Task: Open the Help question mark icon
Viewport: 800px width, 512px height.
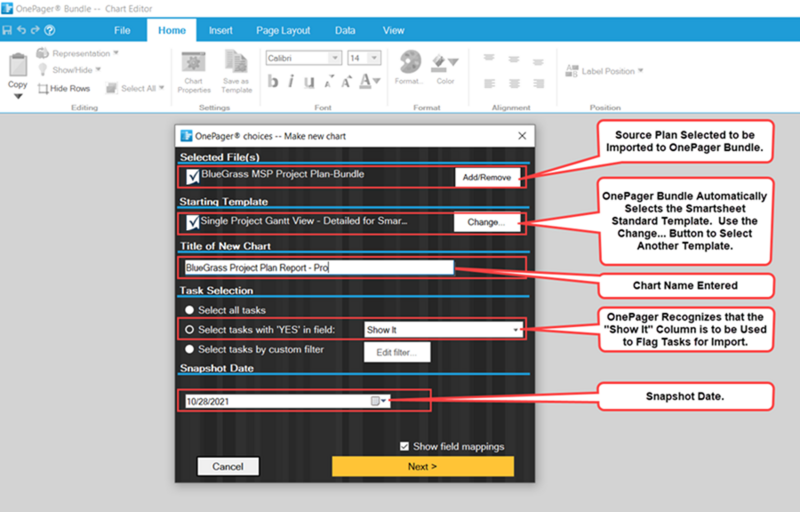Action: click(x=49, y=30)
